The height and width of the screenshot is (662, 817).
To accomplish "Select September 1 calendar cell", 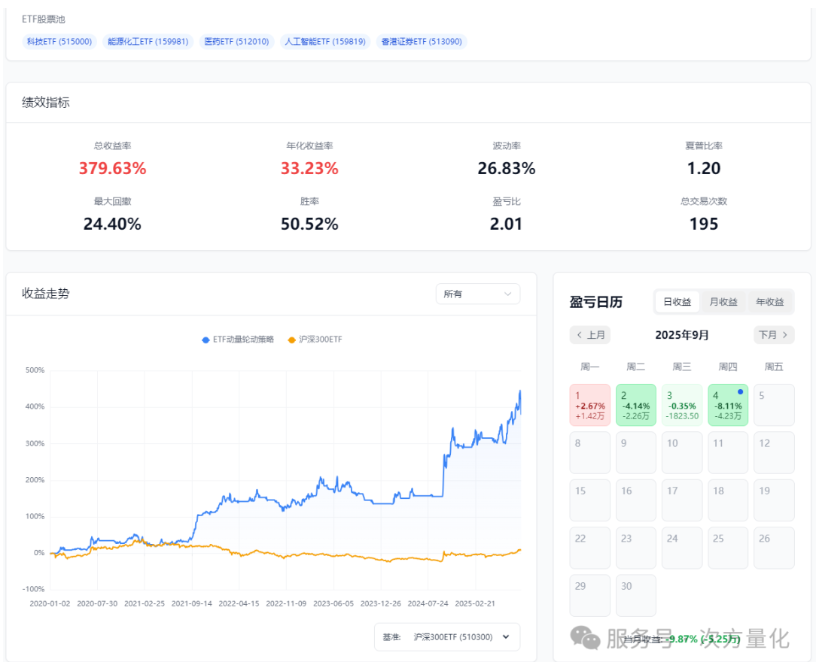I will (x=589, y=405).
